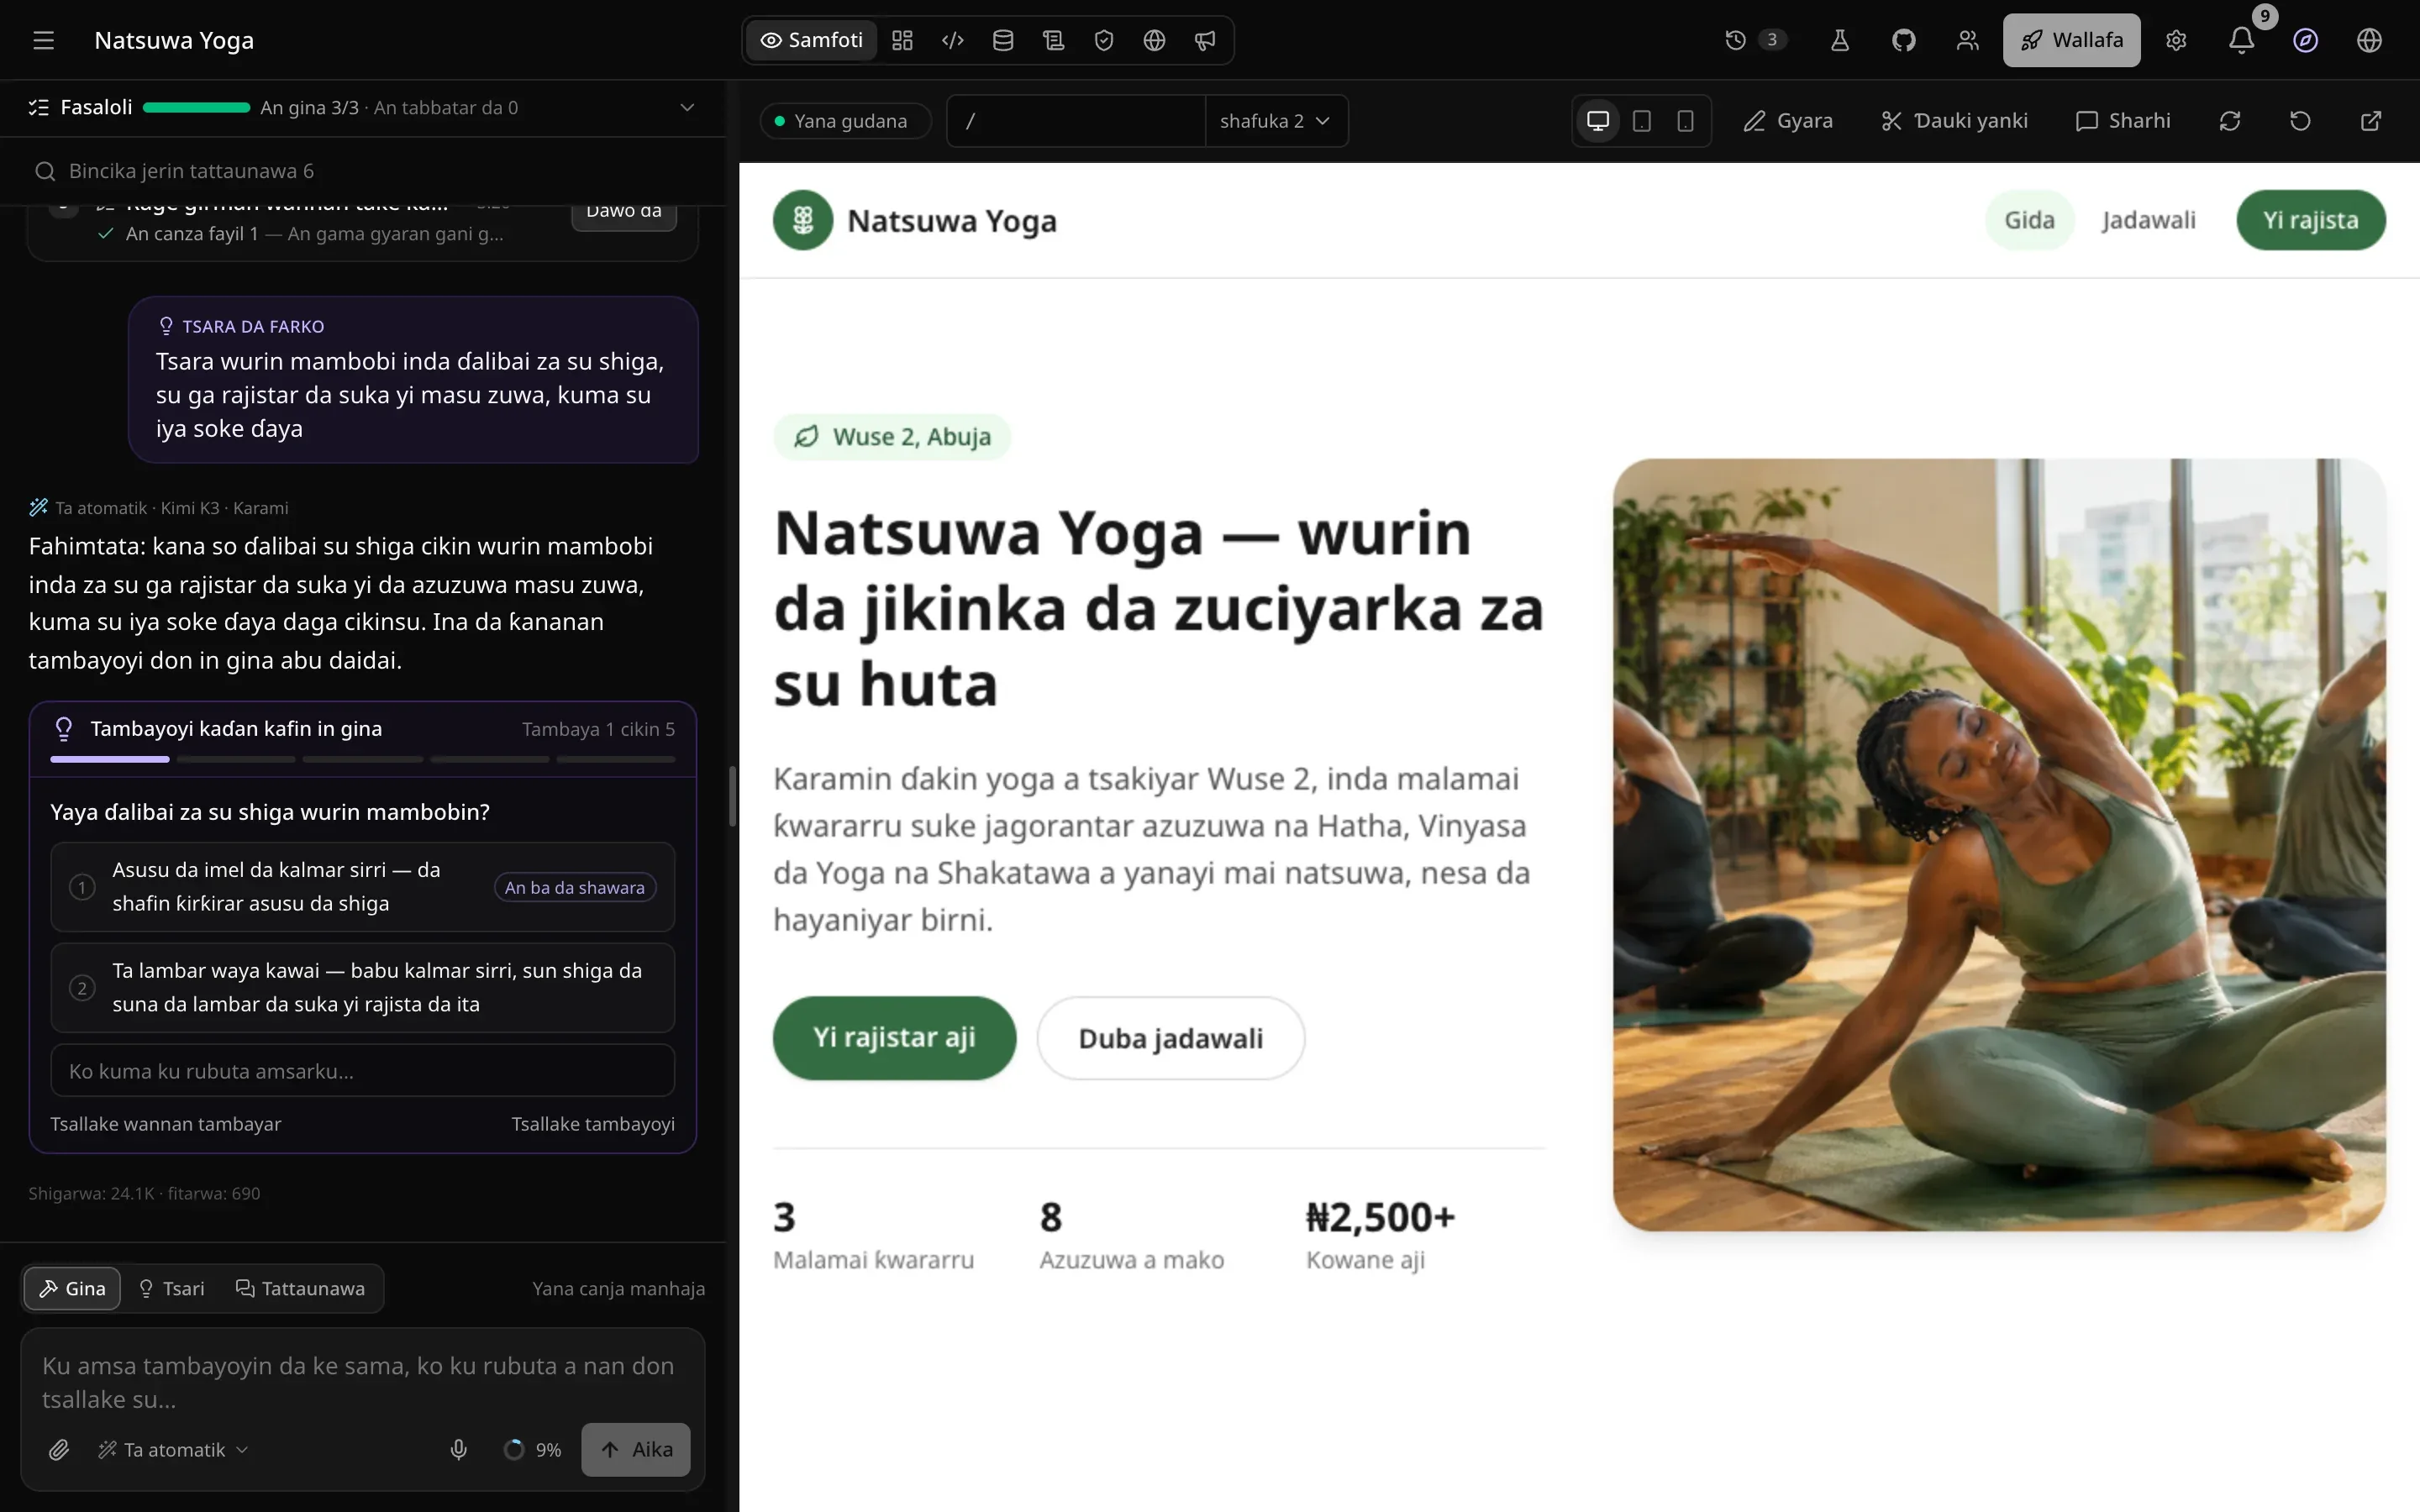Click the microphone voice input icon
2420x1512 pixels.
pyautogui.click(x=459, y=1449)
